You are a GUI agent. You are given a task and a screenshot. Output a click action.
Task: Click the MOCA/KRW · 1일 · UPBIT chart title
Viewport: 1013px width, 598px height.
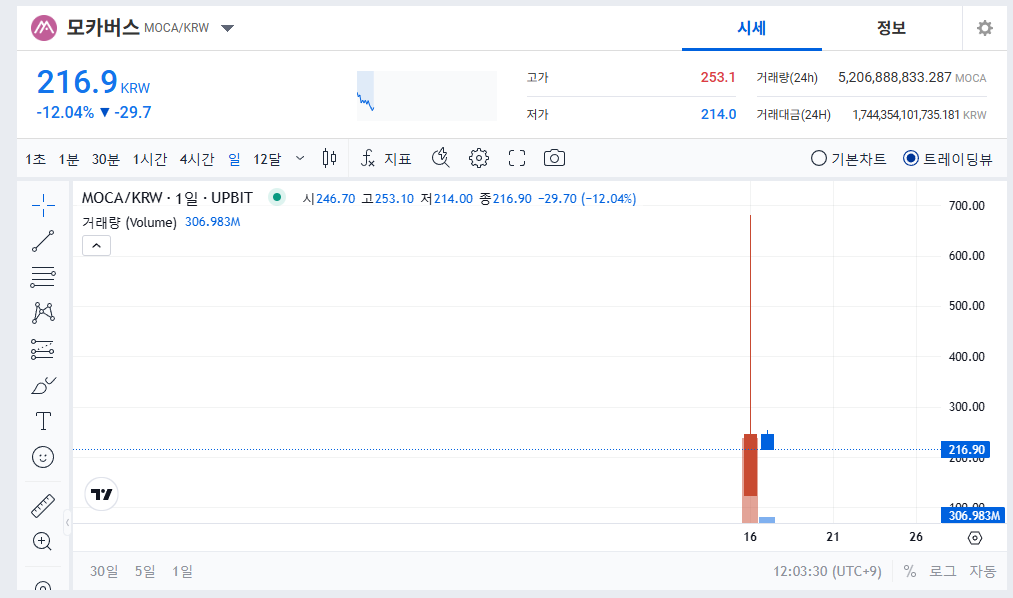pos(167,198)
